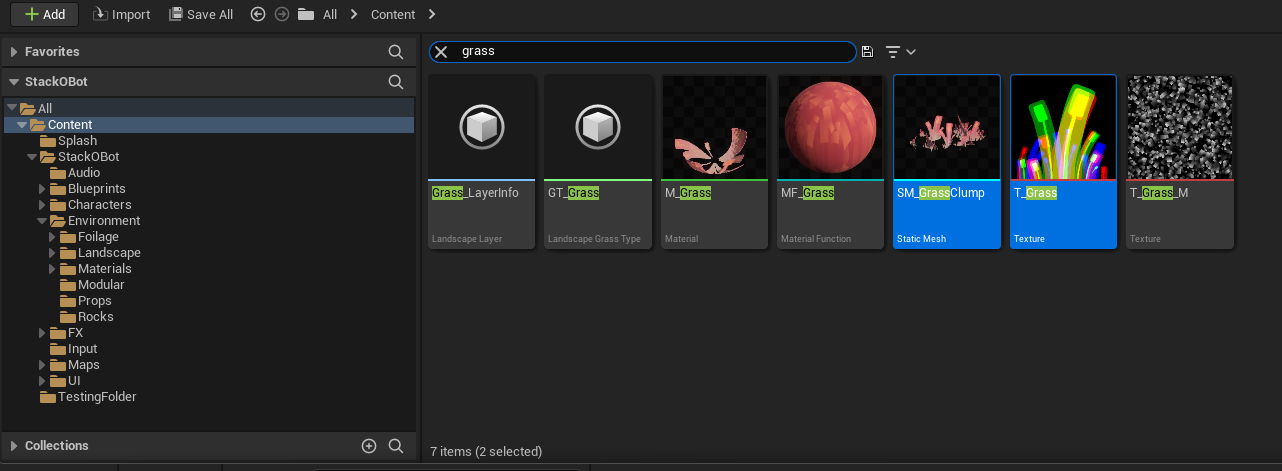
Task: Select the T_Grass texture asset
Action: pos(1063,162)
